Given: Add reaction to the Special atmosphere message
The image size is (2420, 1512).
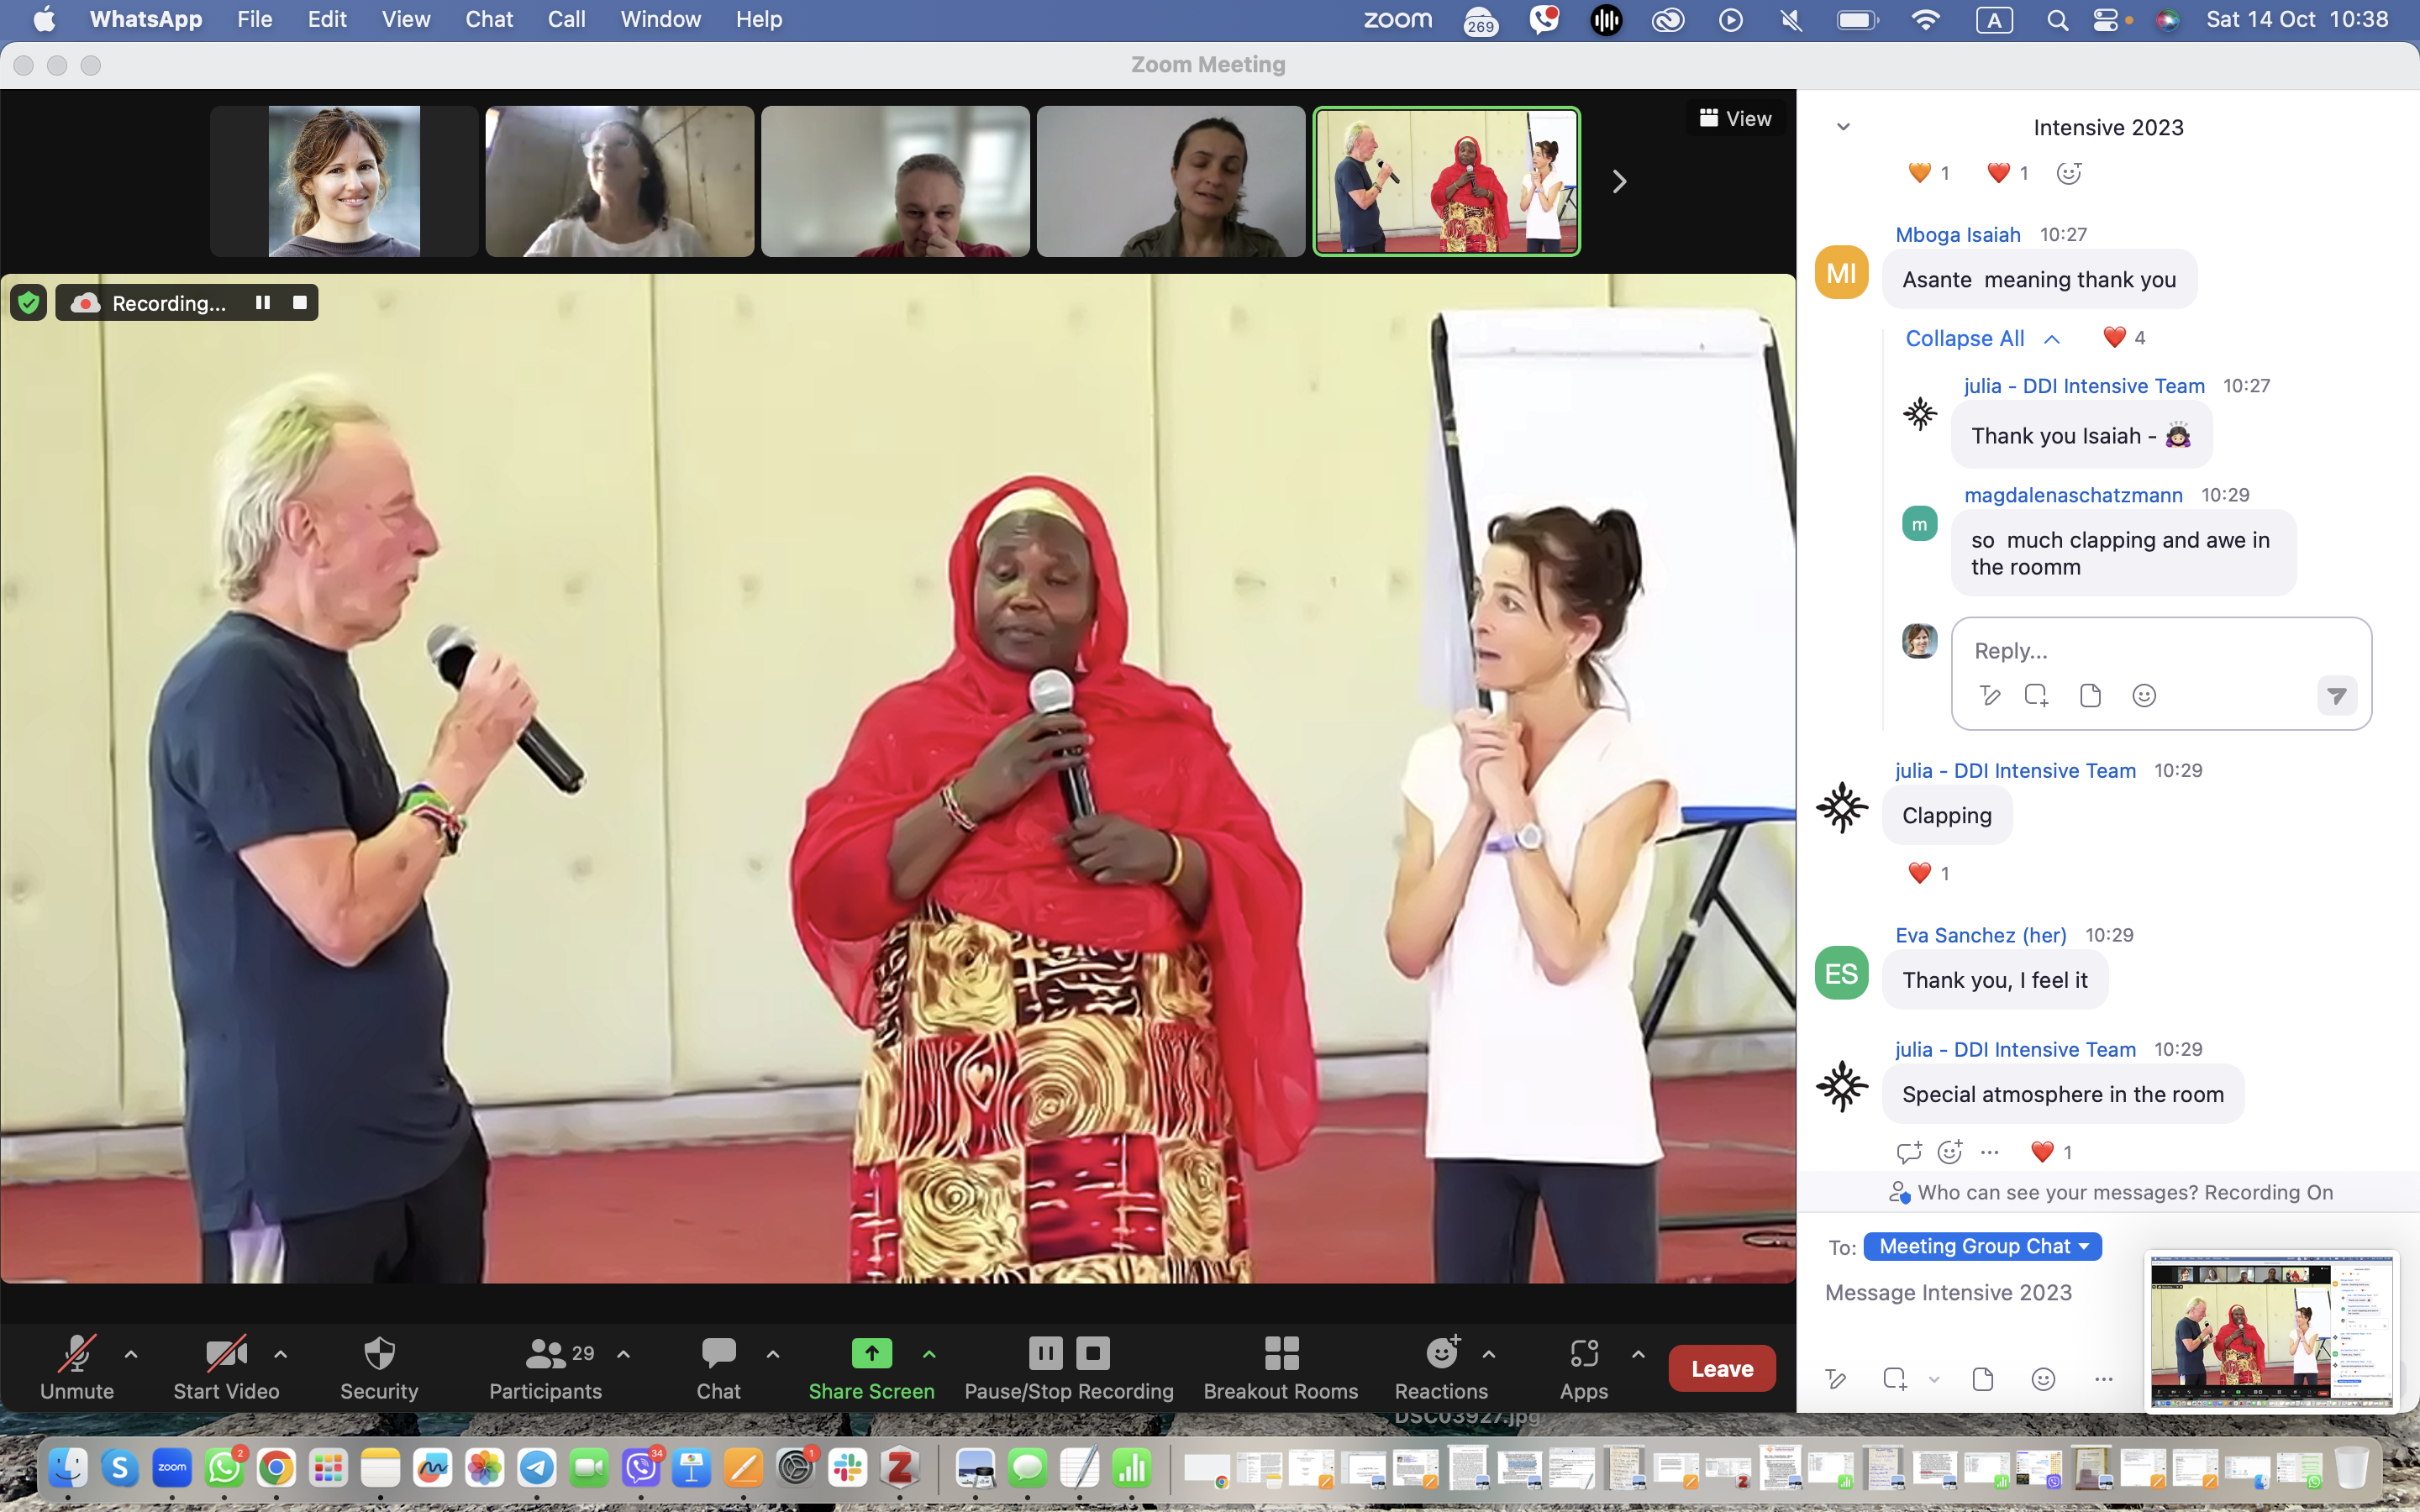Looking at the screenshot, I should tap(1950, 1152).
